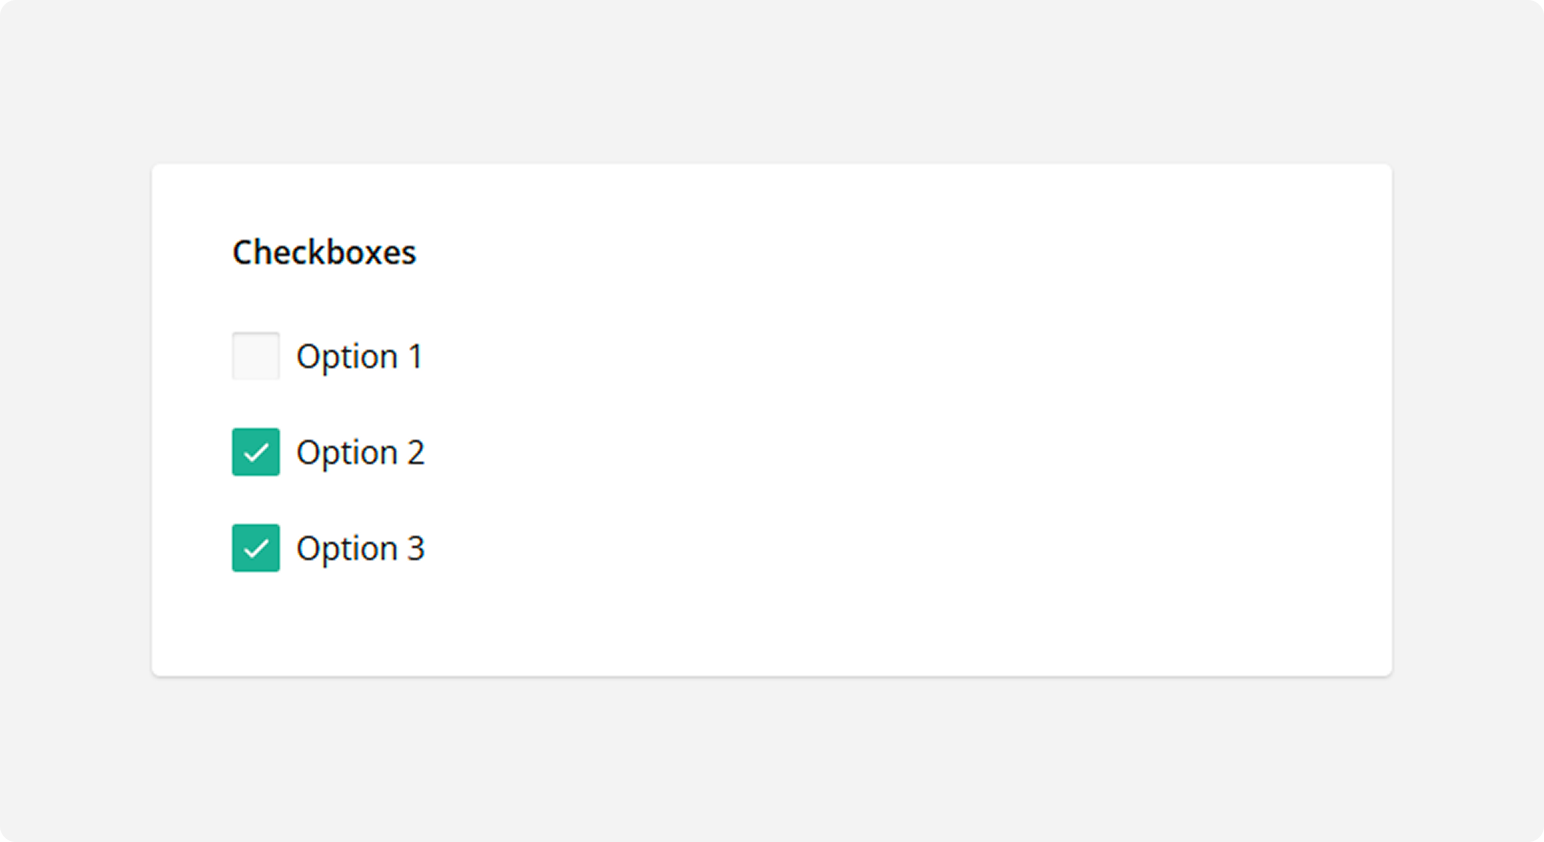Toggle the empty checkbox next to Option 1
The image size is (1544, 842).
point(255,356)
